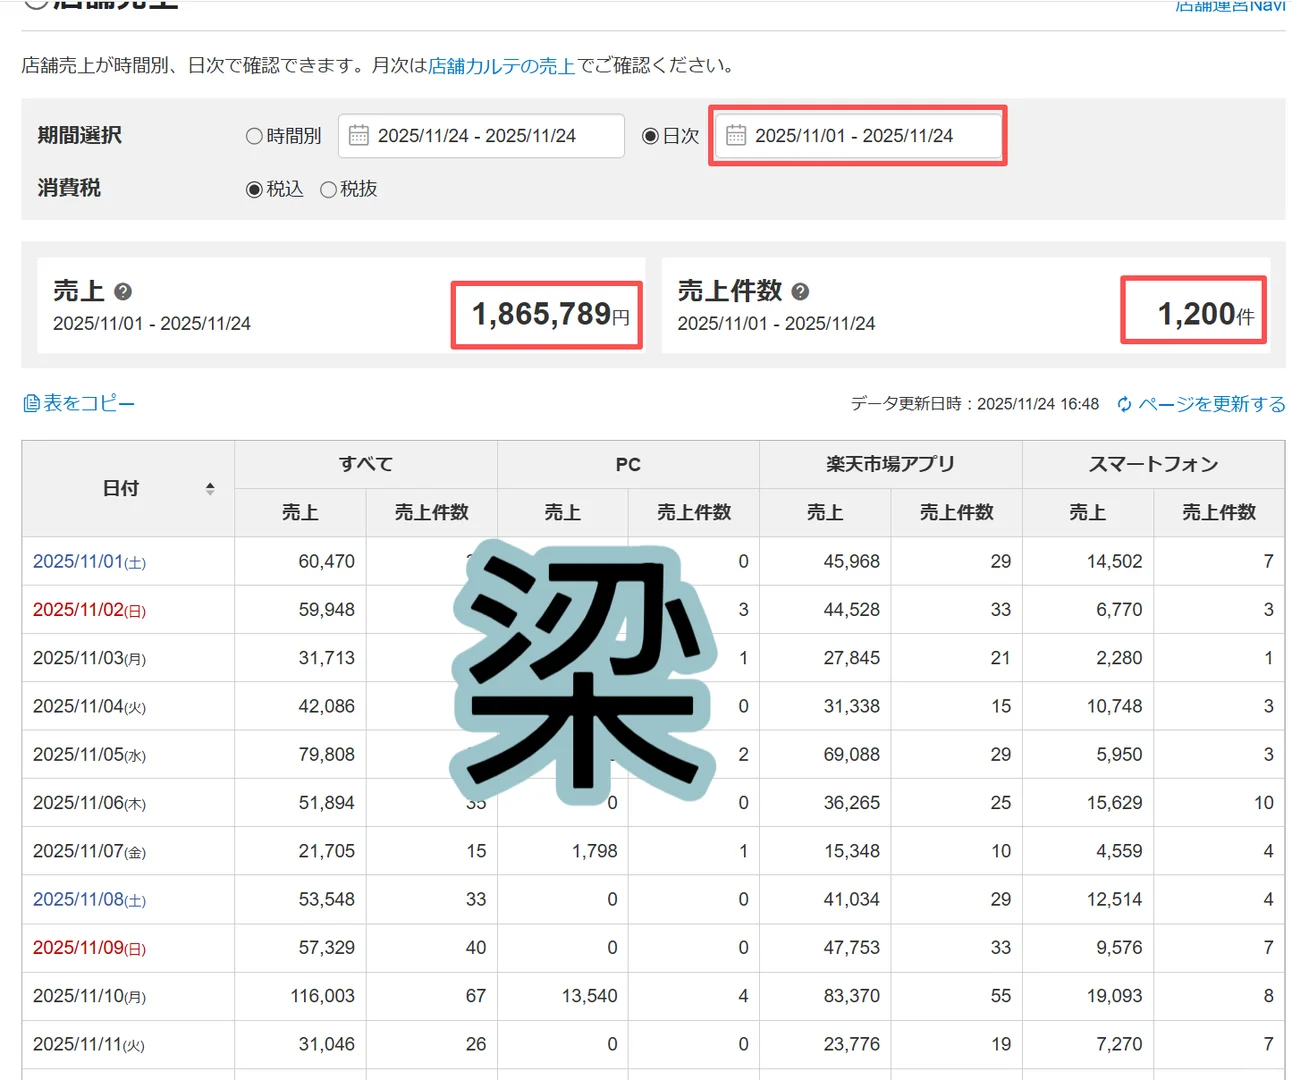Click the 42,086 sales cell for 11/04
This screenshot has height=1080, width=1292.
click(300, 706)
